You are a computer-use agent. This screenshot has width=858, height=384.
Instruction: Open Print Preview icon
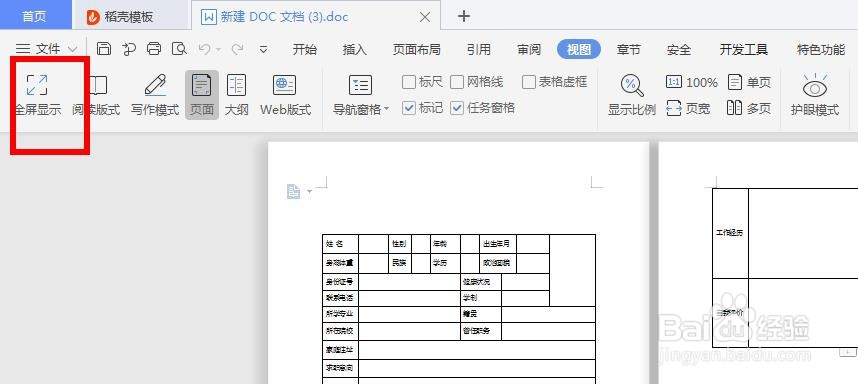click(x=179, y=49)
